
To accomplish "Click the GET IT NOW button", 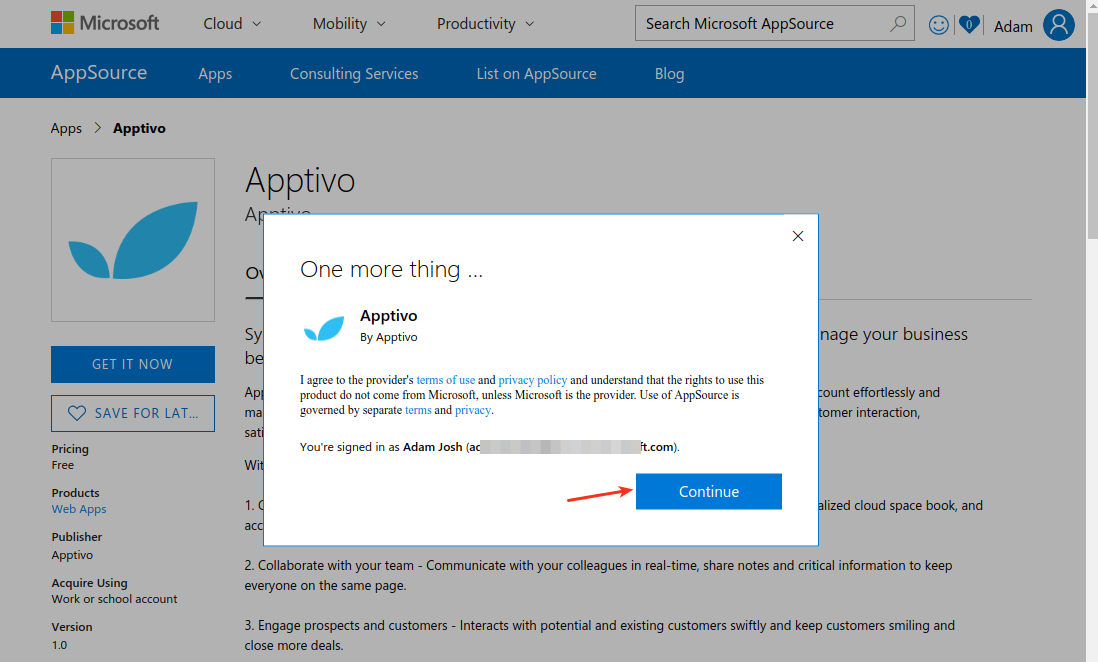I will click(x=133, y=364).
